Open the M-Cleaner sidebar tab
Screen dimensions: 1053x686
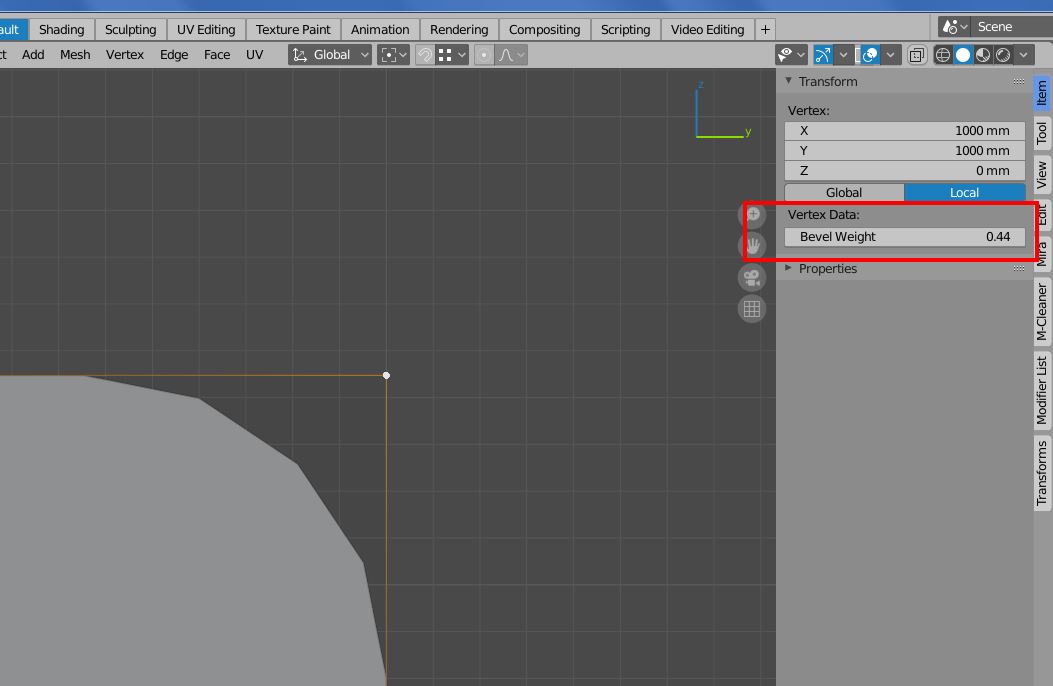click(x=1042, y=311)
